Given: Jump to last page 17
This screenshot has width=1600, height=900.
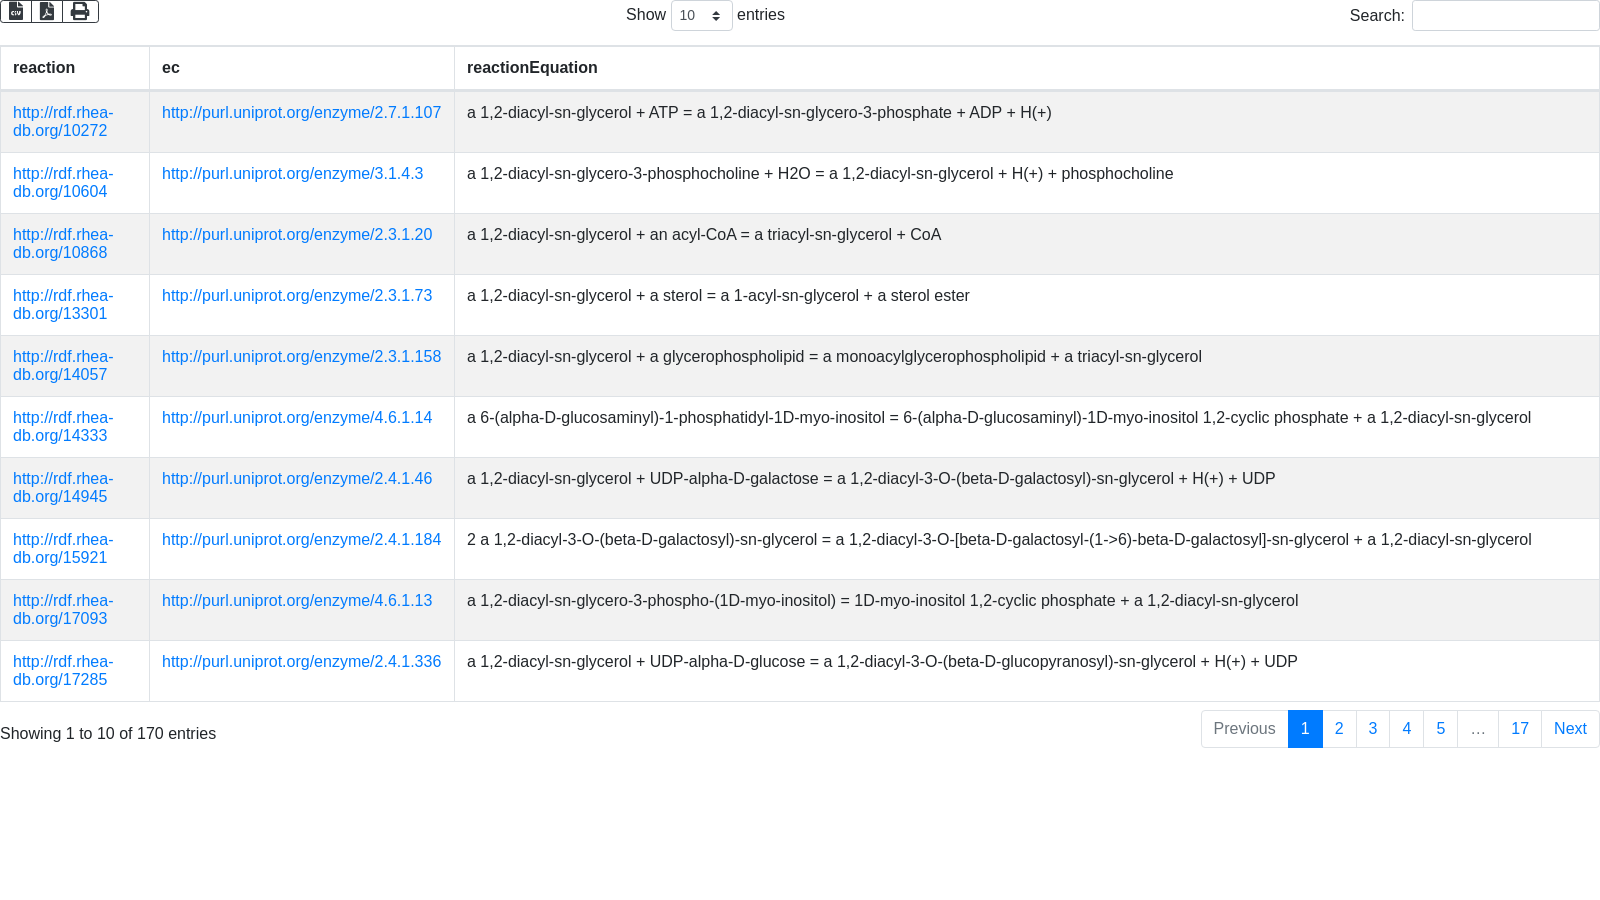Looking at the screenshot, I should (x=1520, y=729).
